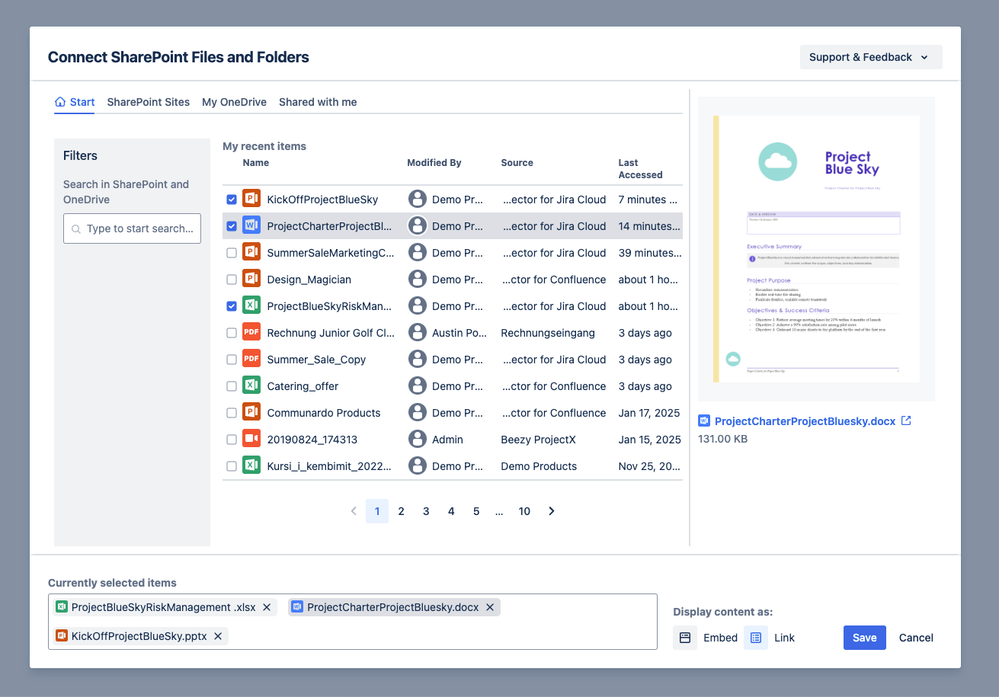Check the Communardo Products checkbox
The width and height of the screenshot is (999, 697).
231,413
